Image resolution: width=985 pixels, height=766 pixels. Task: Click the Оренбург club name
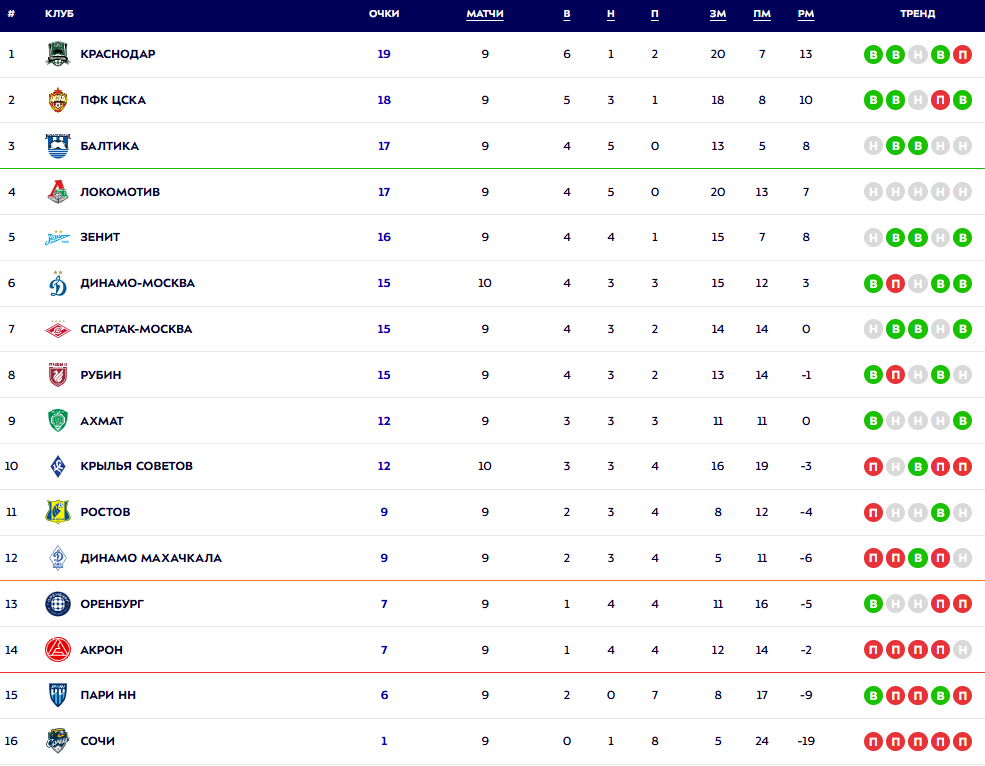pos(112,604)
